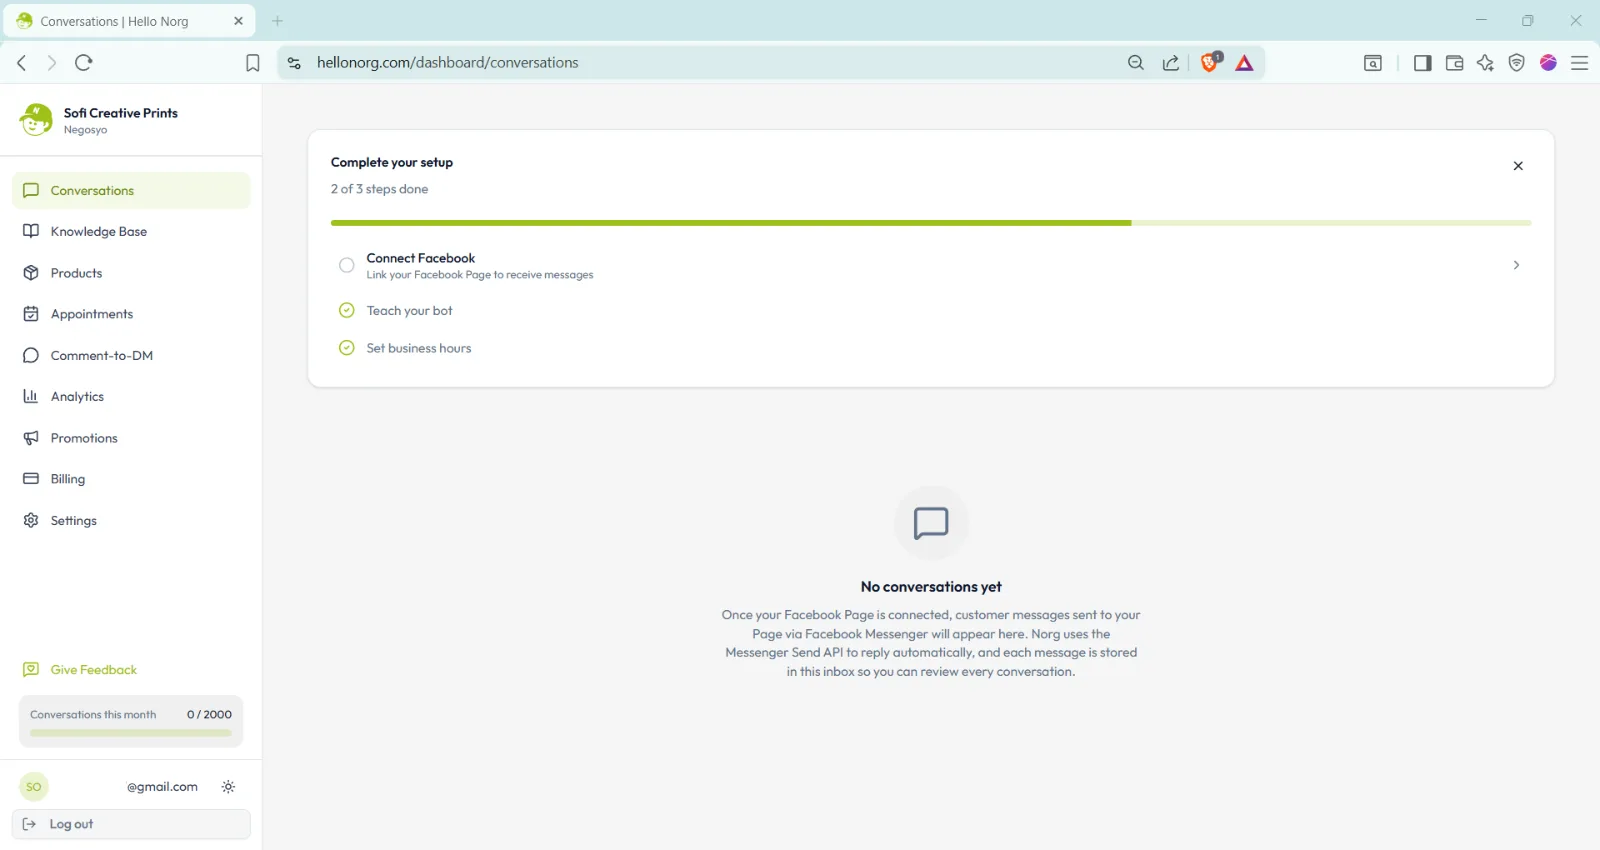Viewport: 1600px width, 850px height.
Task: Click the Teach your bot step label
Action: 410,311
